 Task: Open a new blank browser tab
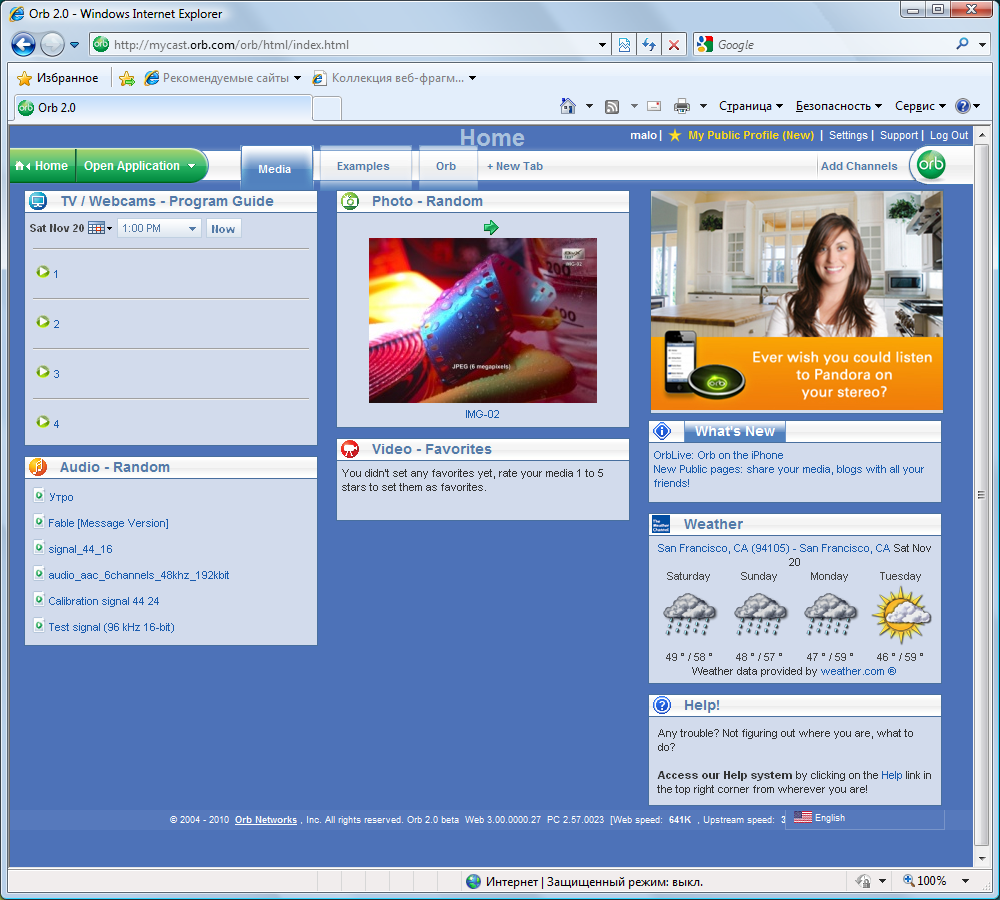(327, 108)
